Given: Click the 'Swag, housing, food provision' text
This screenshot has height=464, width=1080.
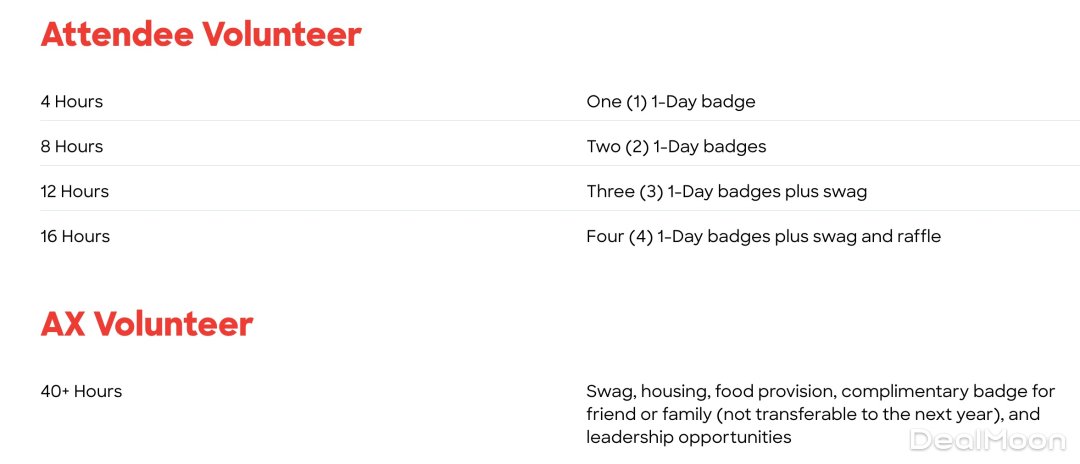Looking at the screenshot, I should (x=699, y=391).
